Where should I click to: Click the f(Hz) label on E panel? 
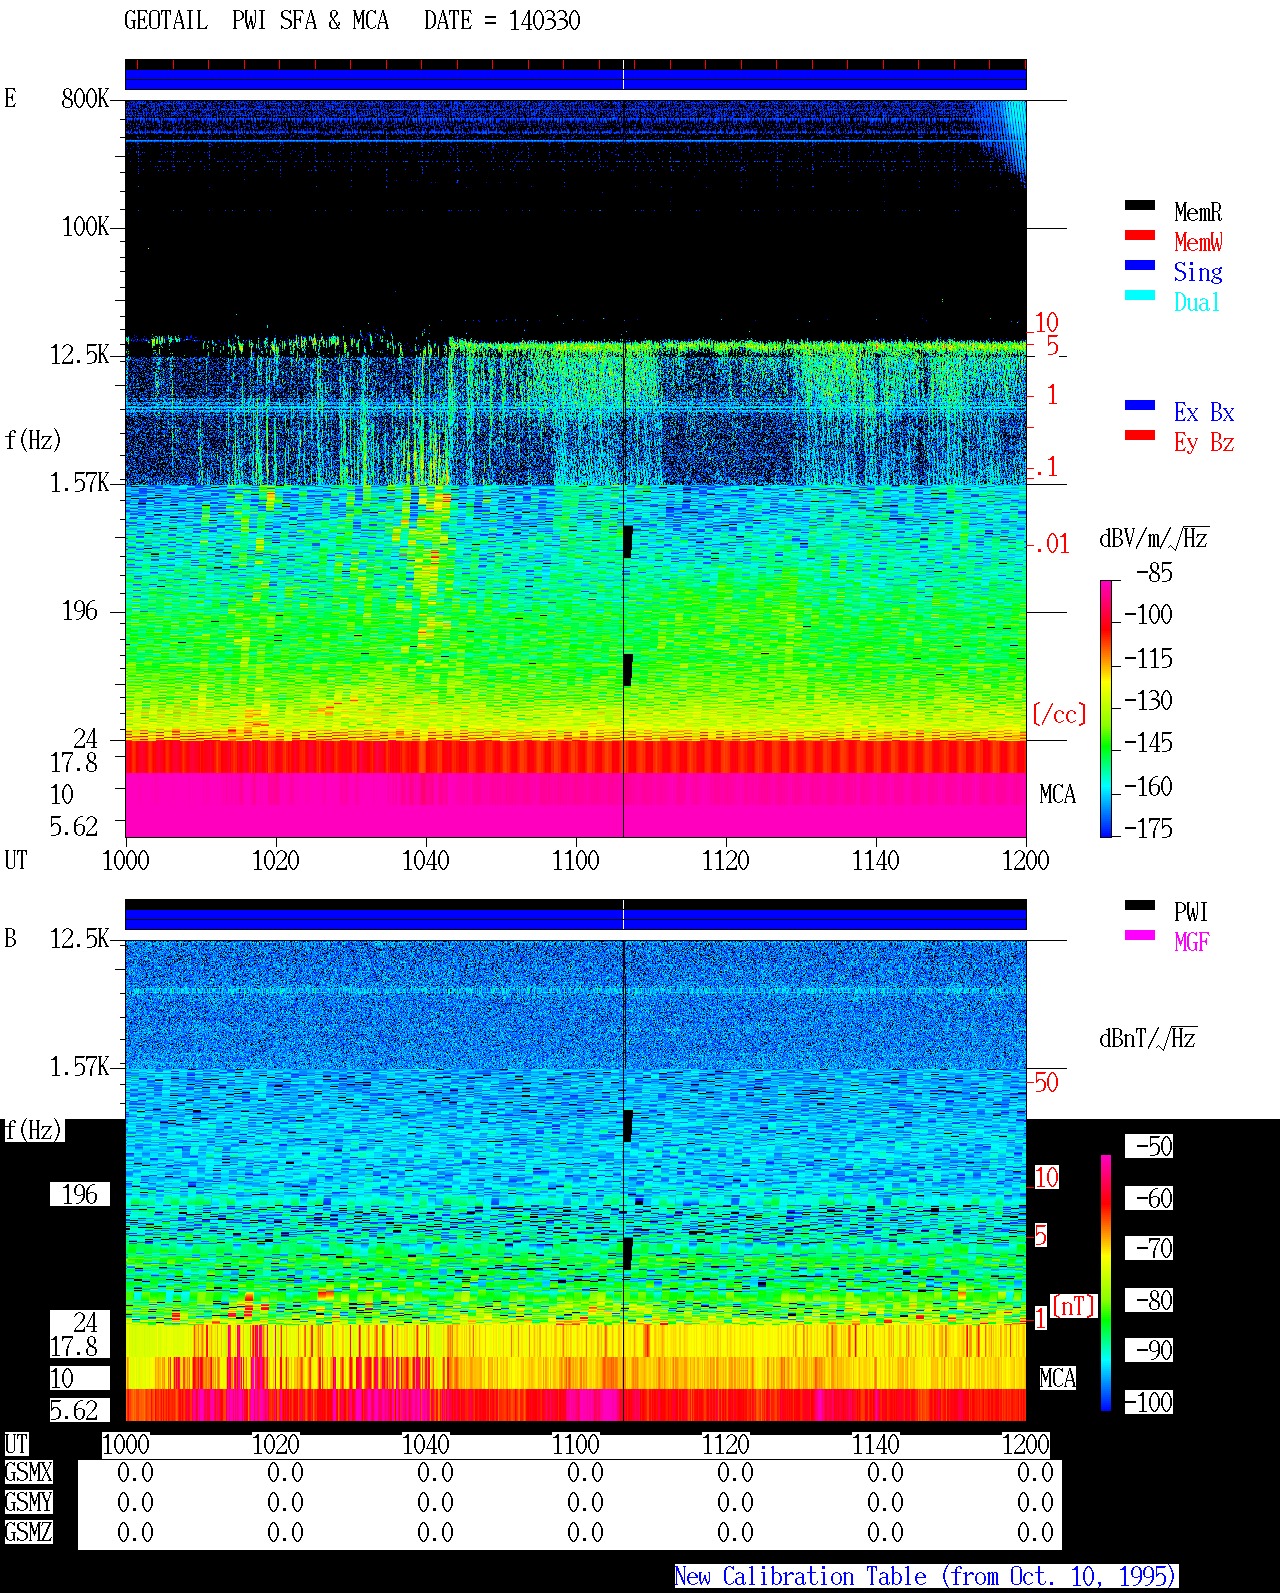33,440
